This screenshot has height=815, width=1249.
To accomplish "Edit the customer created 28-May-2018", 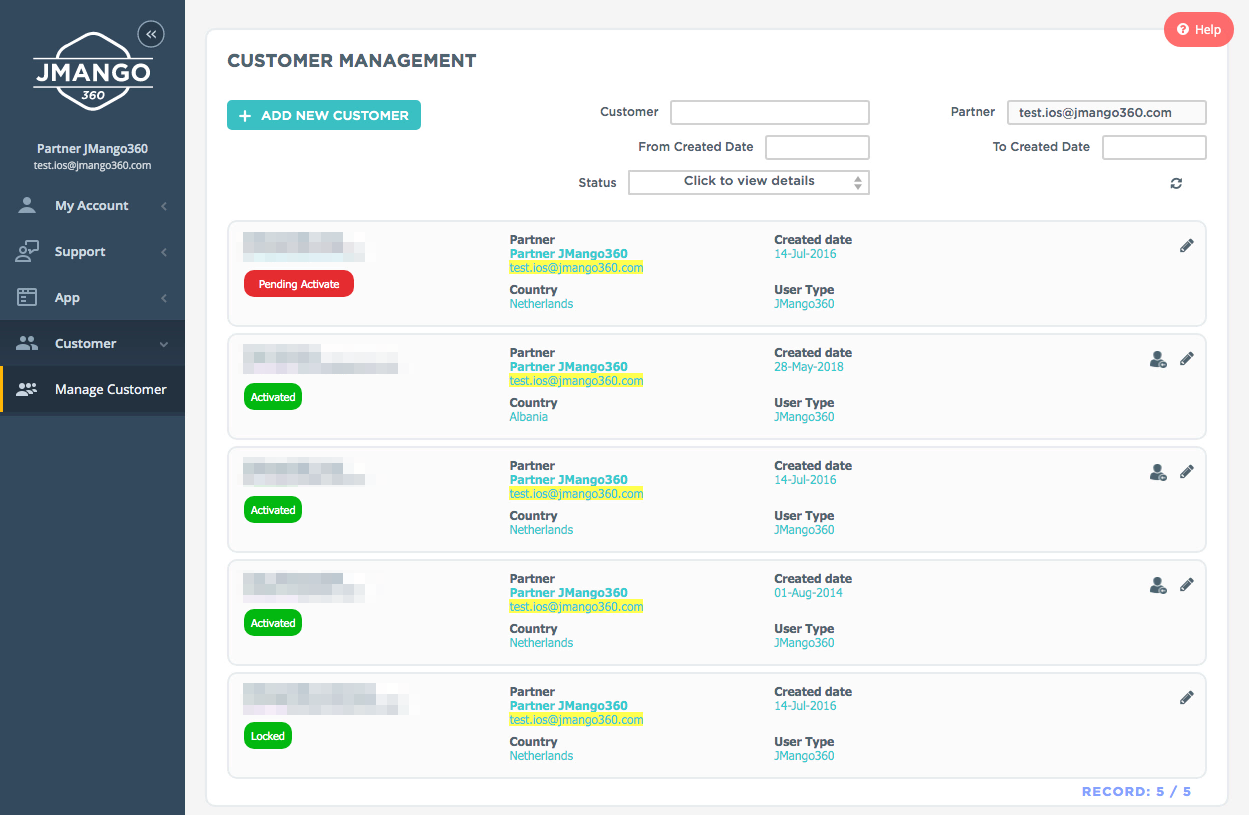I will (x=1187, y=358).
